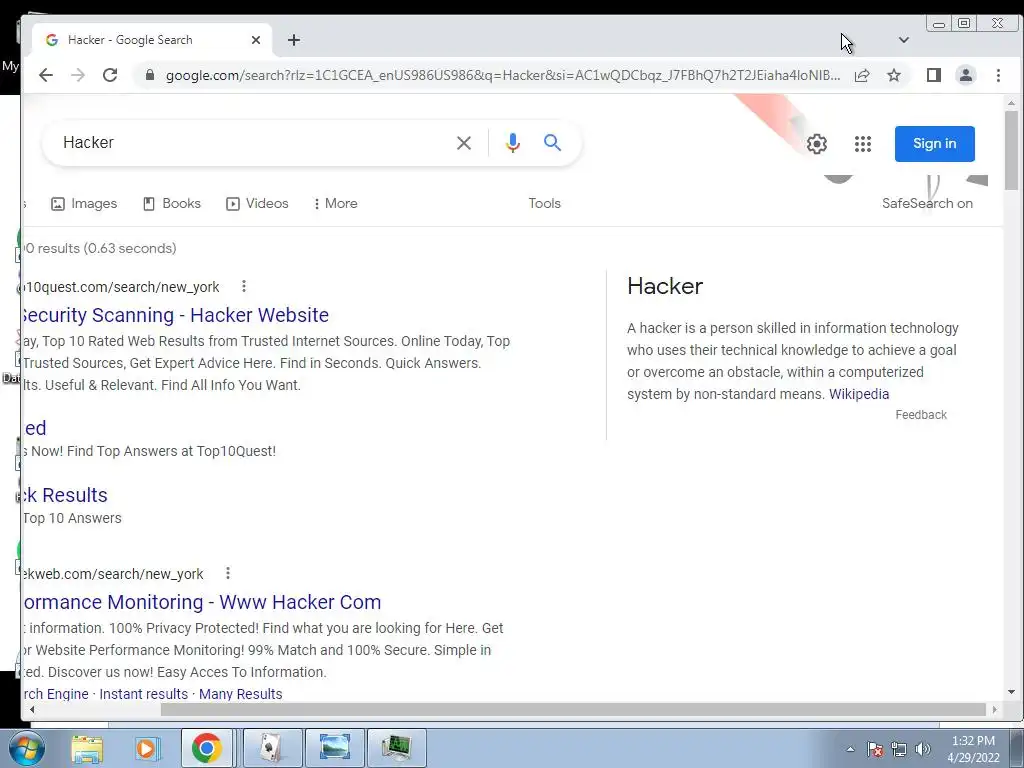Open File Explorer from the taskbar
The image size is (1024, 768).
(87, 748)
